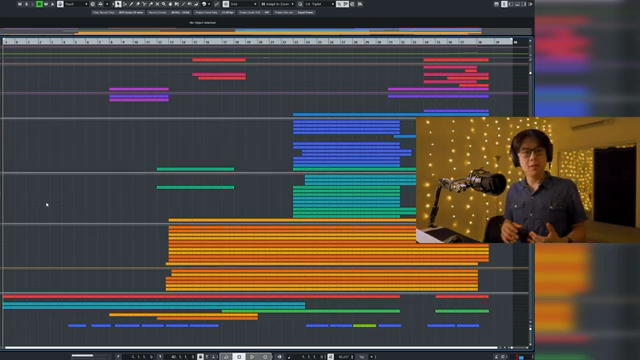Click the Quantize icon before 1/8 Triplet
This screenshot has height=360, width=640.
pos(300,4)
